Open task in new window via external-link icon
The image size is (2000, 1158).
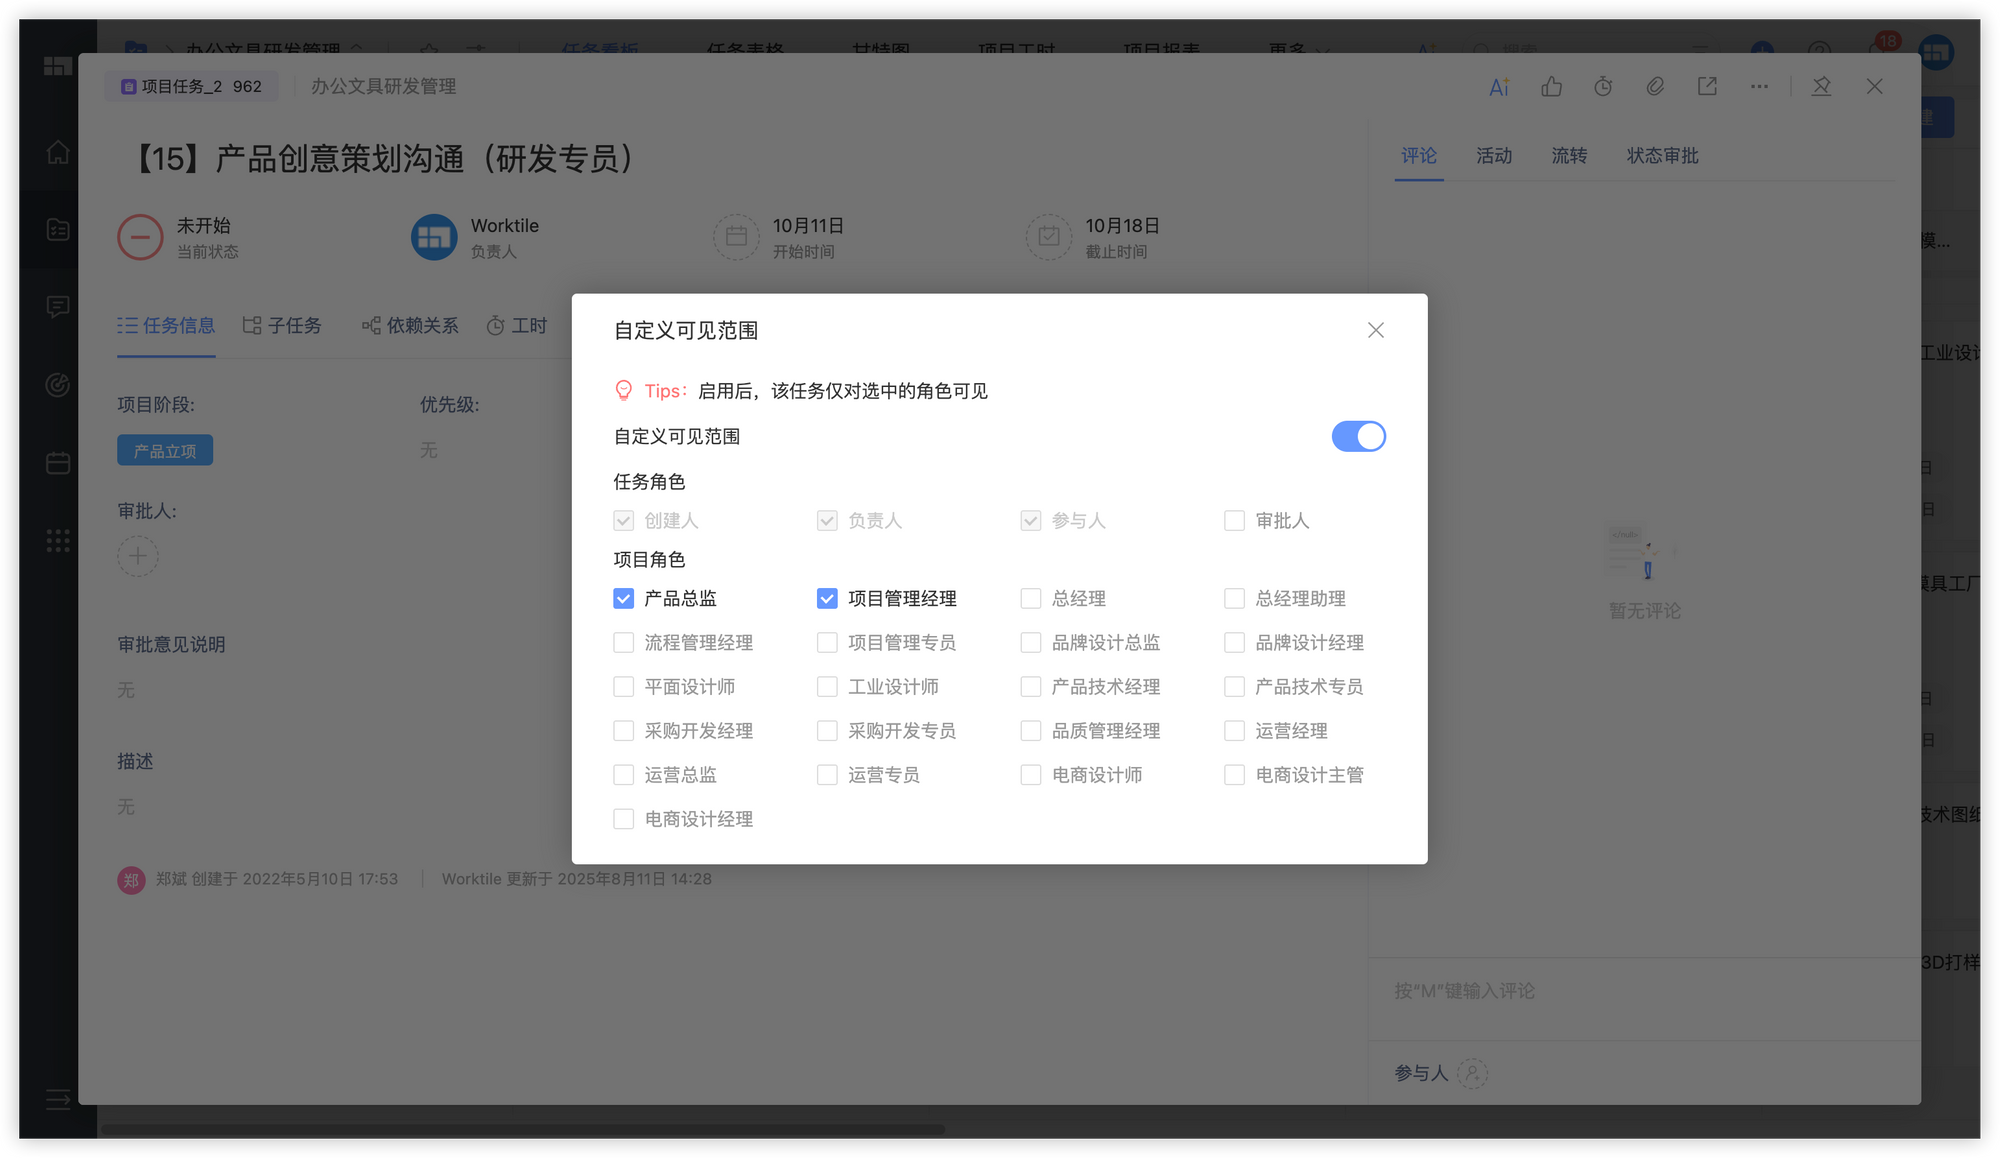[x=1707, y=87]
